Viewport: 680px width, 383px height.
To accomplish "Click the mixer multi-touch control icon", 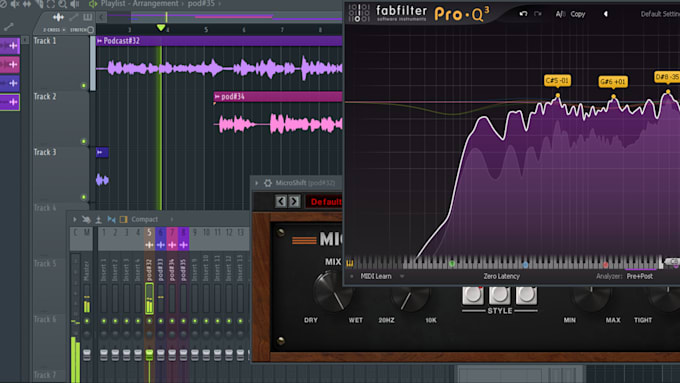I will pos(86,219).
